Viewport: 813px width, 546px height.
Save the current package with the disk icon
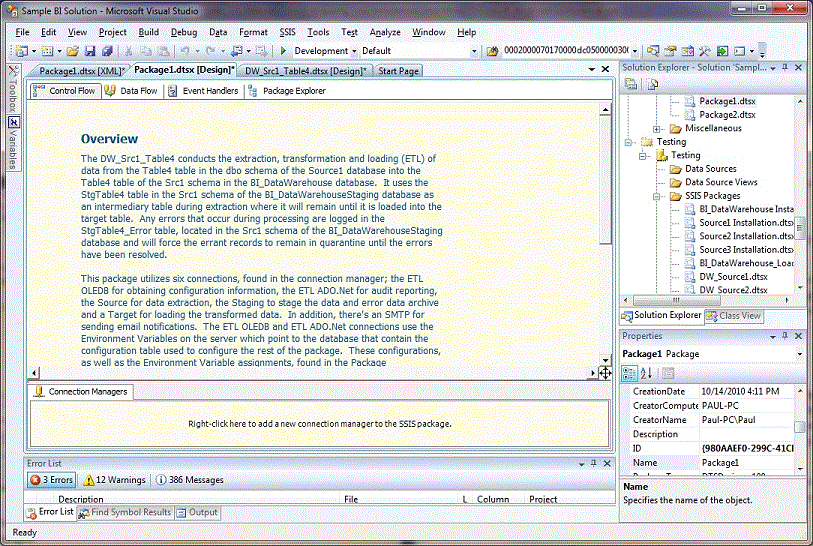point(90,51)
